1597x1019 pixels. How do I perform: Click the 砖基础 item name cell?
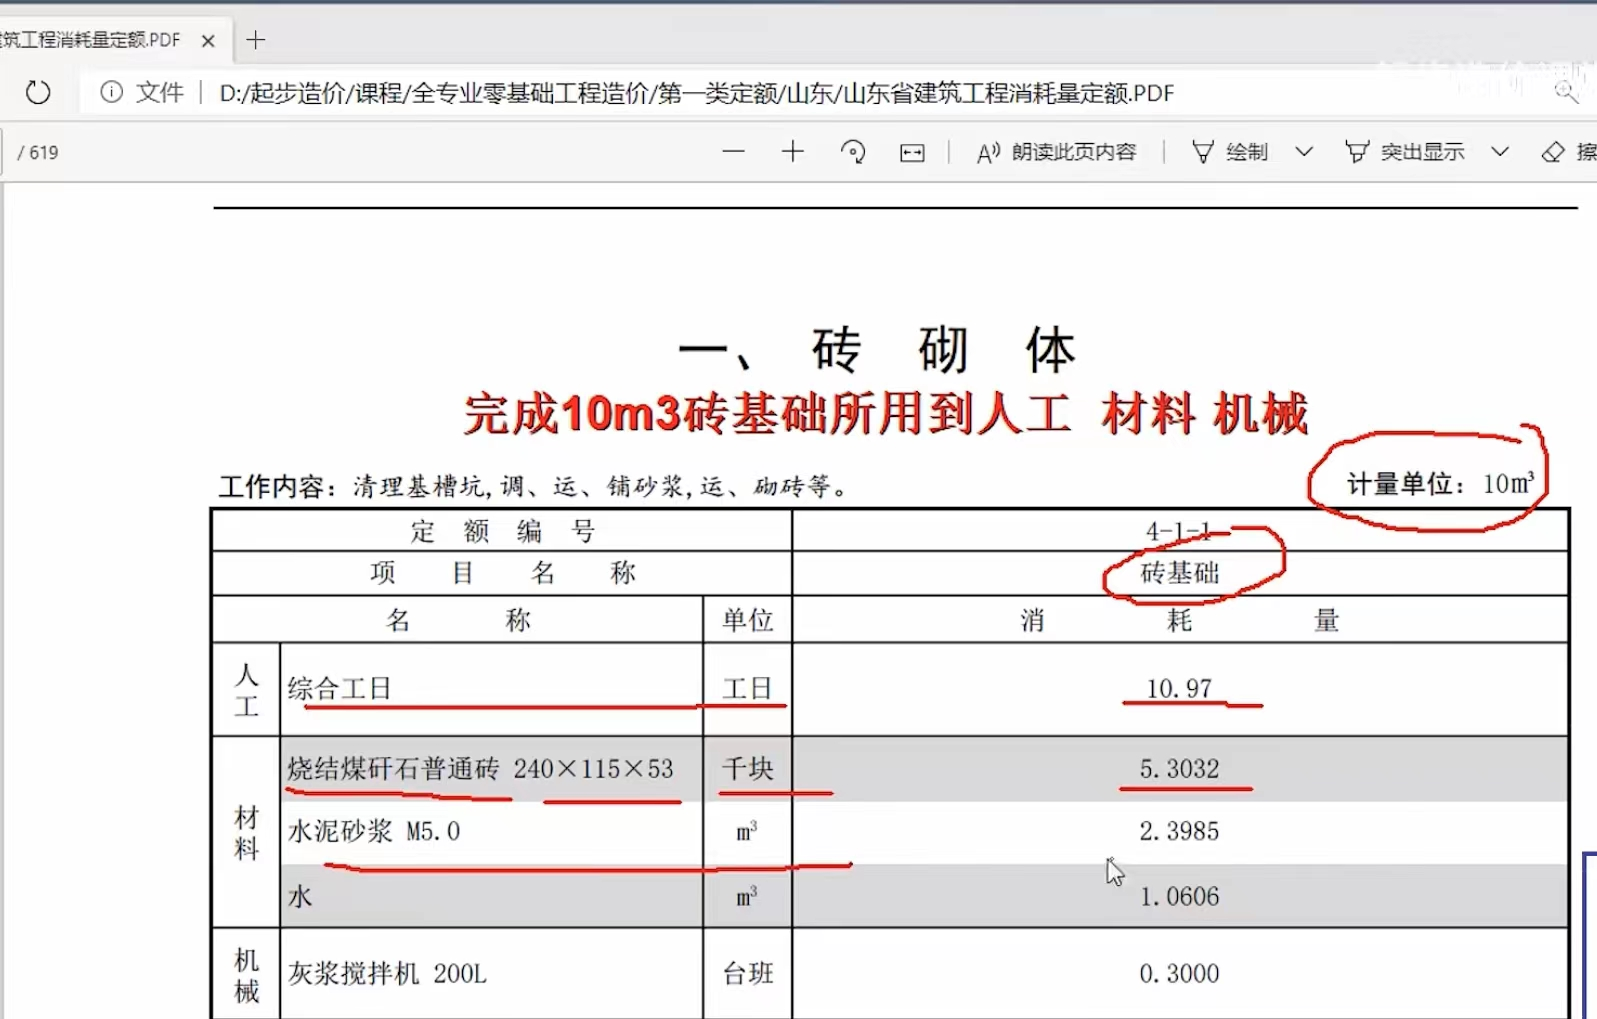1179,573
